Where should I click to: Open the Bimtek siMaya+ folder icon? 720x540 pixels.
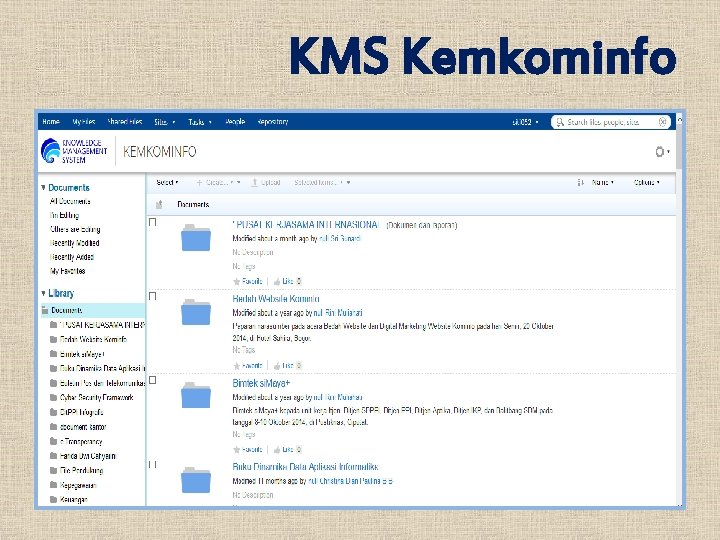click(x=196, y=395)
